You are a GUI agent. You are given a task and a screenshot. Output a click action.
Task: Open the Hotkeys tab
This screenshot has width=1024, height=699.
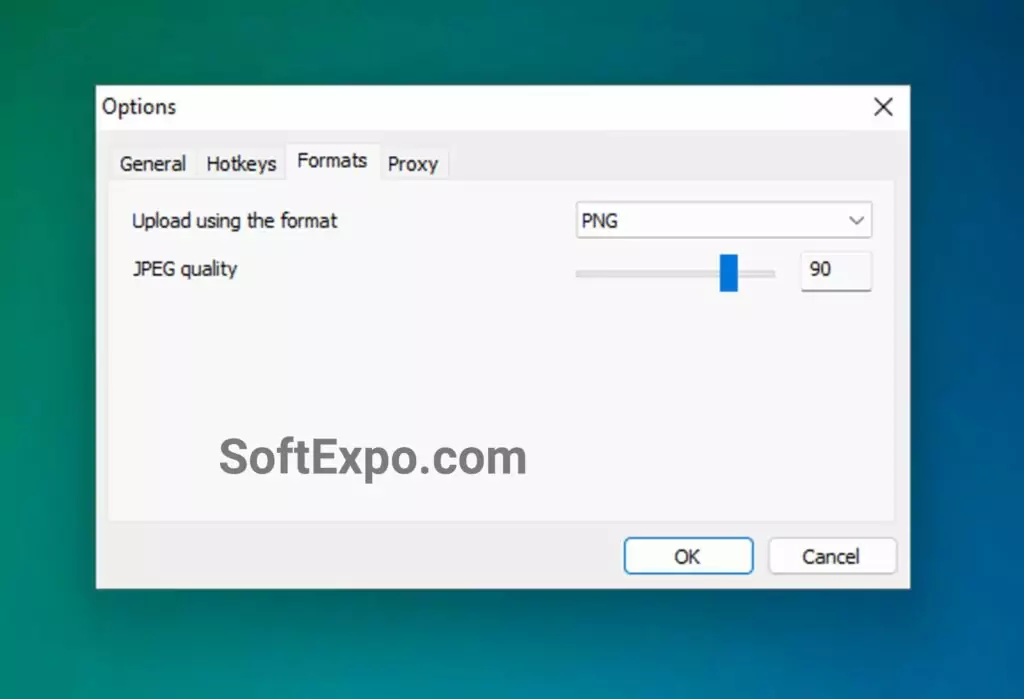240,163
